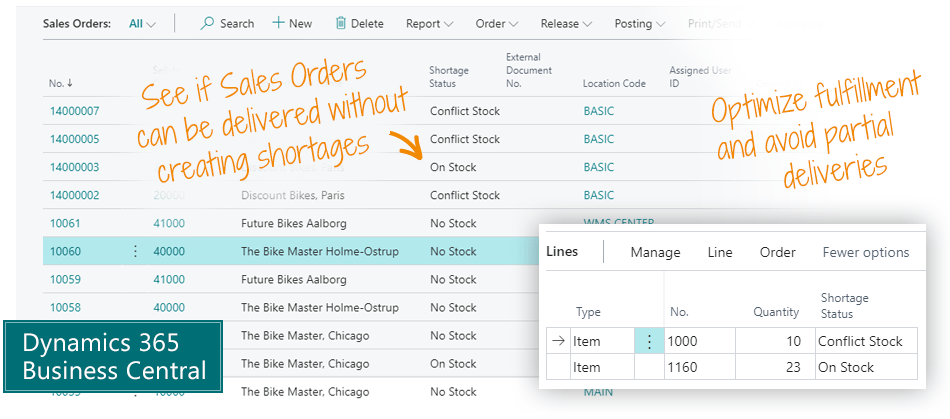The width and height of the screenshot is (950, 419).
Task: Click the Quantity column header in Lines
Action: (x=776, y=312)
